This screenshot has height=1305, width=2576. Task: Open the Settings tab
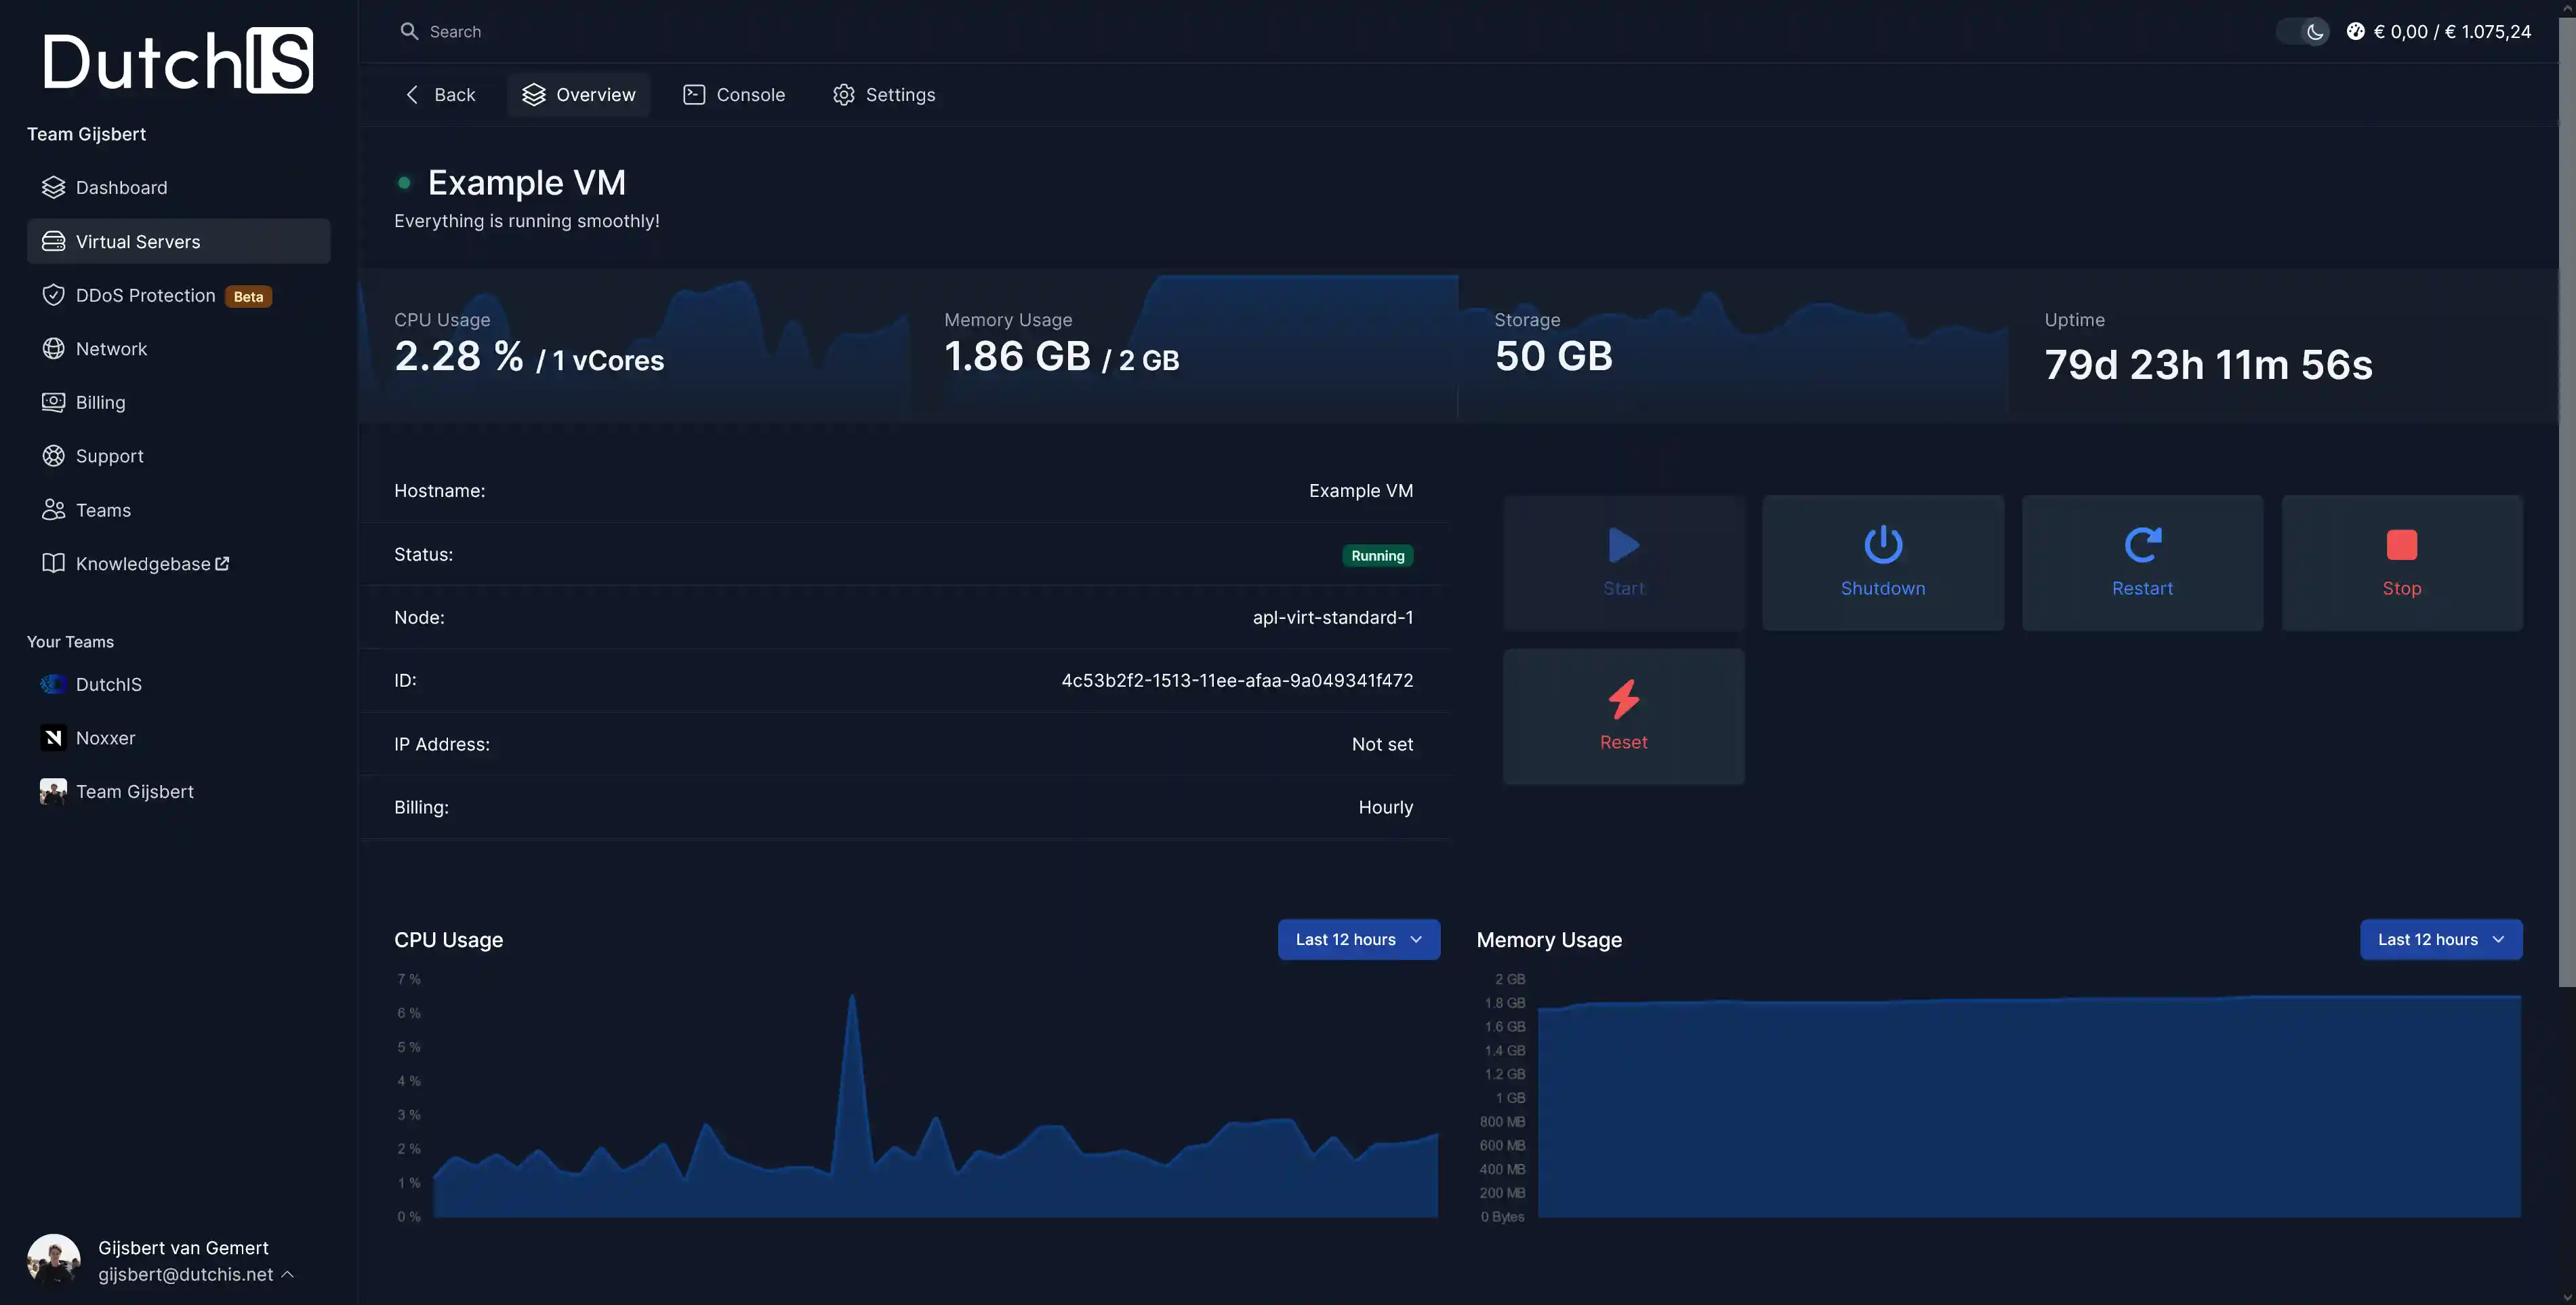click(884, 94)
